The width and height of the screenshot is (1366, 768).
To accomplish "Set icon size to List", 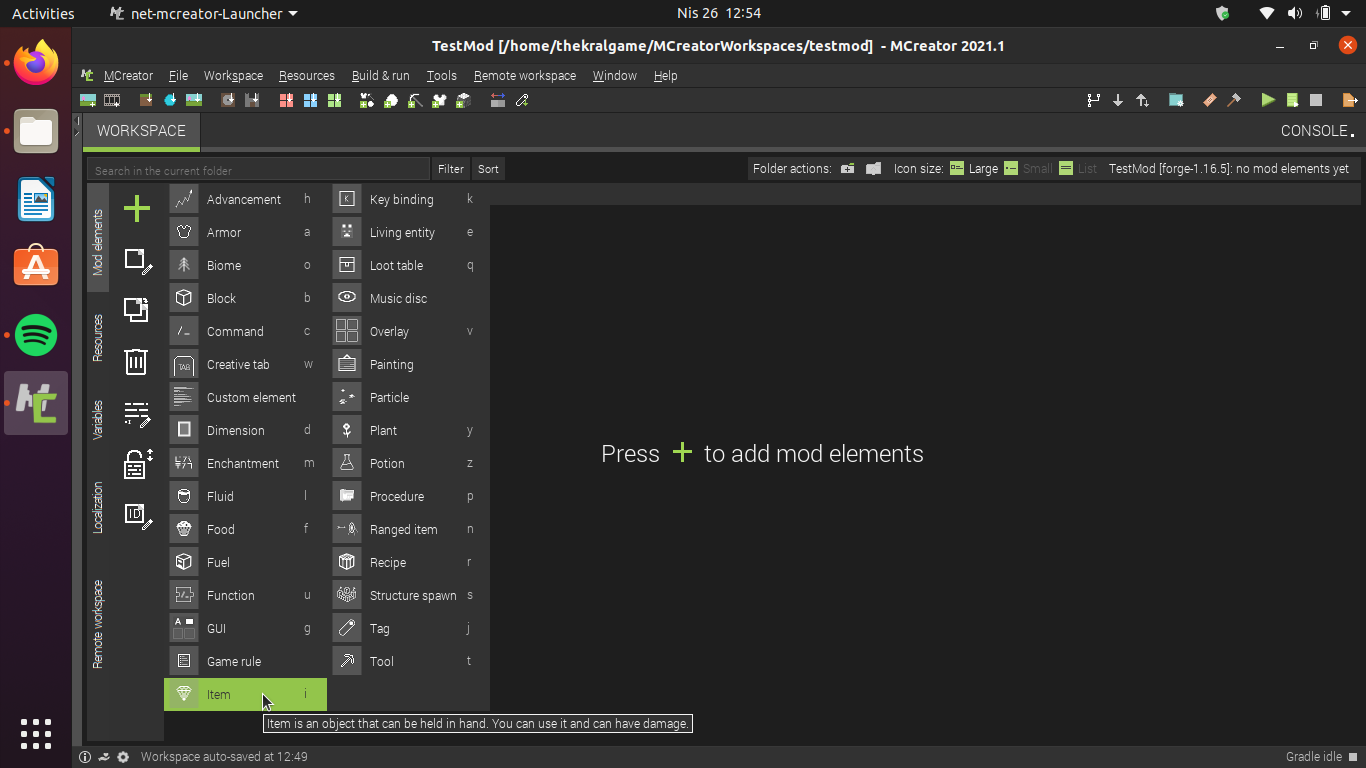I will [1078, 169].
